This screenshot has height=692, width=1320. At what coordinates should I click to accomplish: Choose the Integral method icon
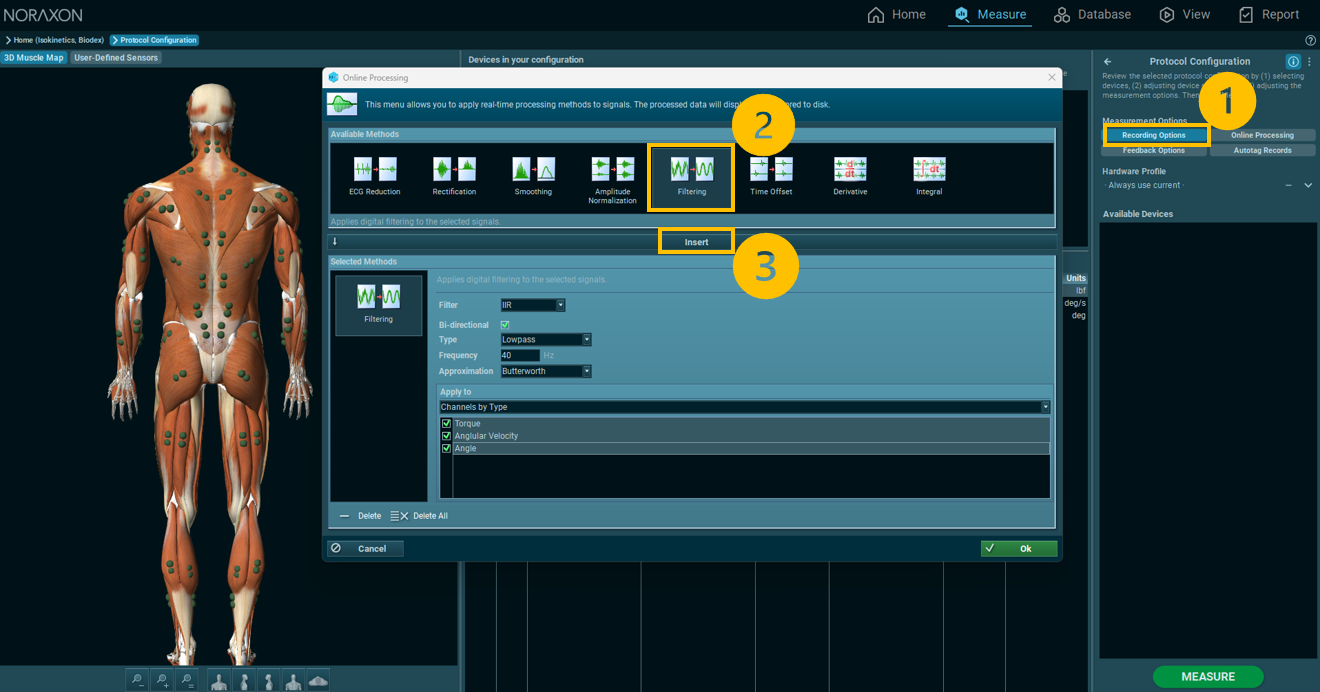click(x=929, y=169)
